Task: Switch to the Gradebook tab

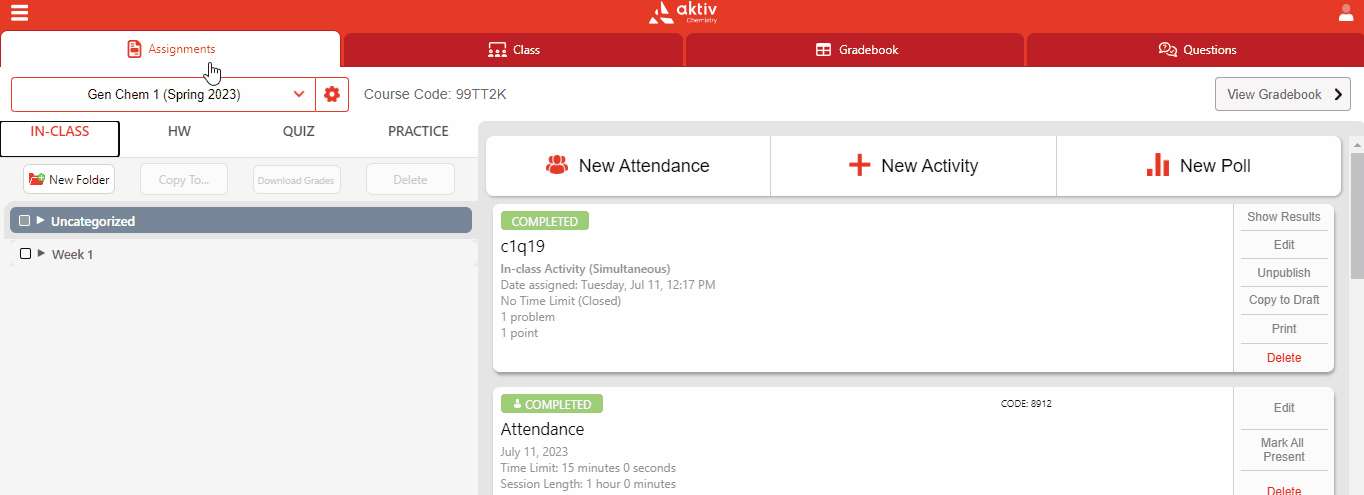Action: (855, 50)
